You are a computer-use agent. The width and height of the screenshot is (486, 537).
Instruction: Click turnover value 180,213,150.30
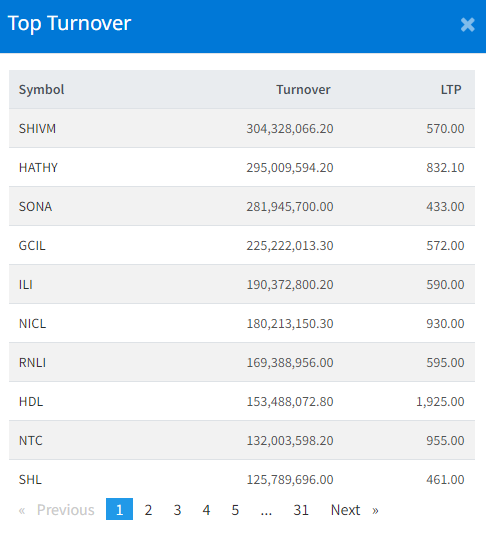(290, 324)
